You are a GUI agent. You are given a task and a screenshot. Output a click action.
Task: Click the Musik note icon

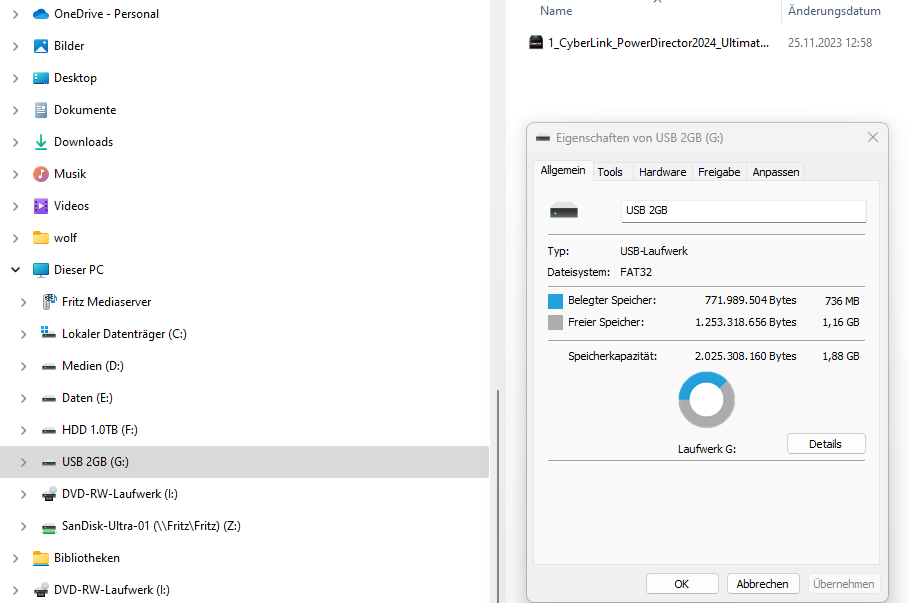coord(41,174)
